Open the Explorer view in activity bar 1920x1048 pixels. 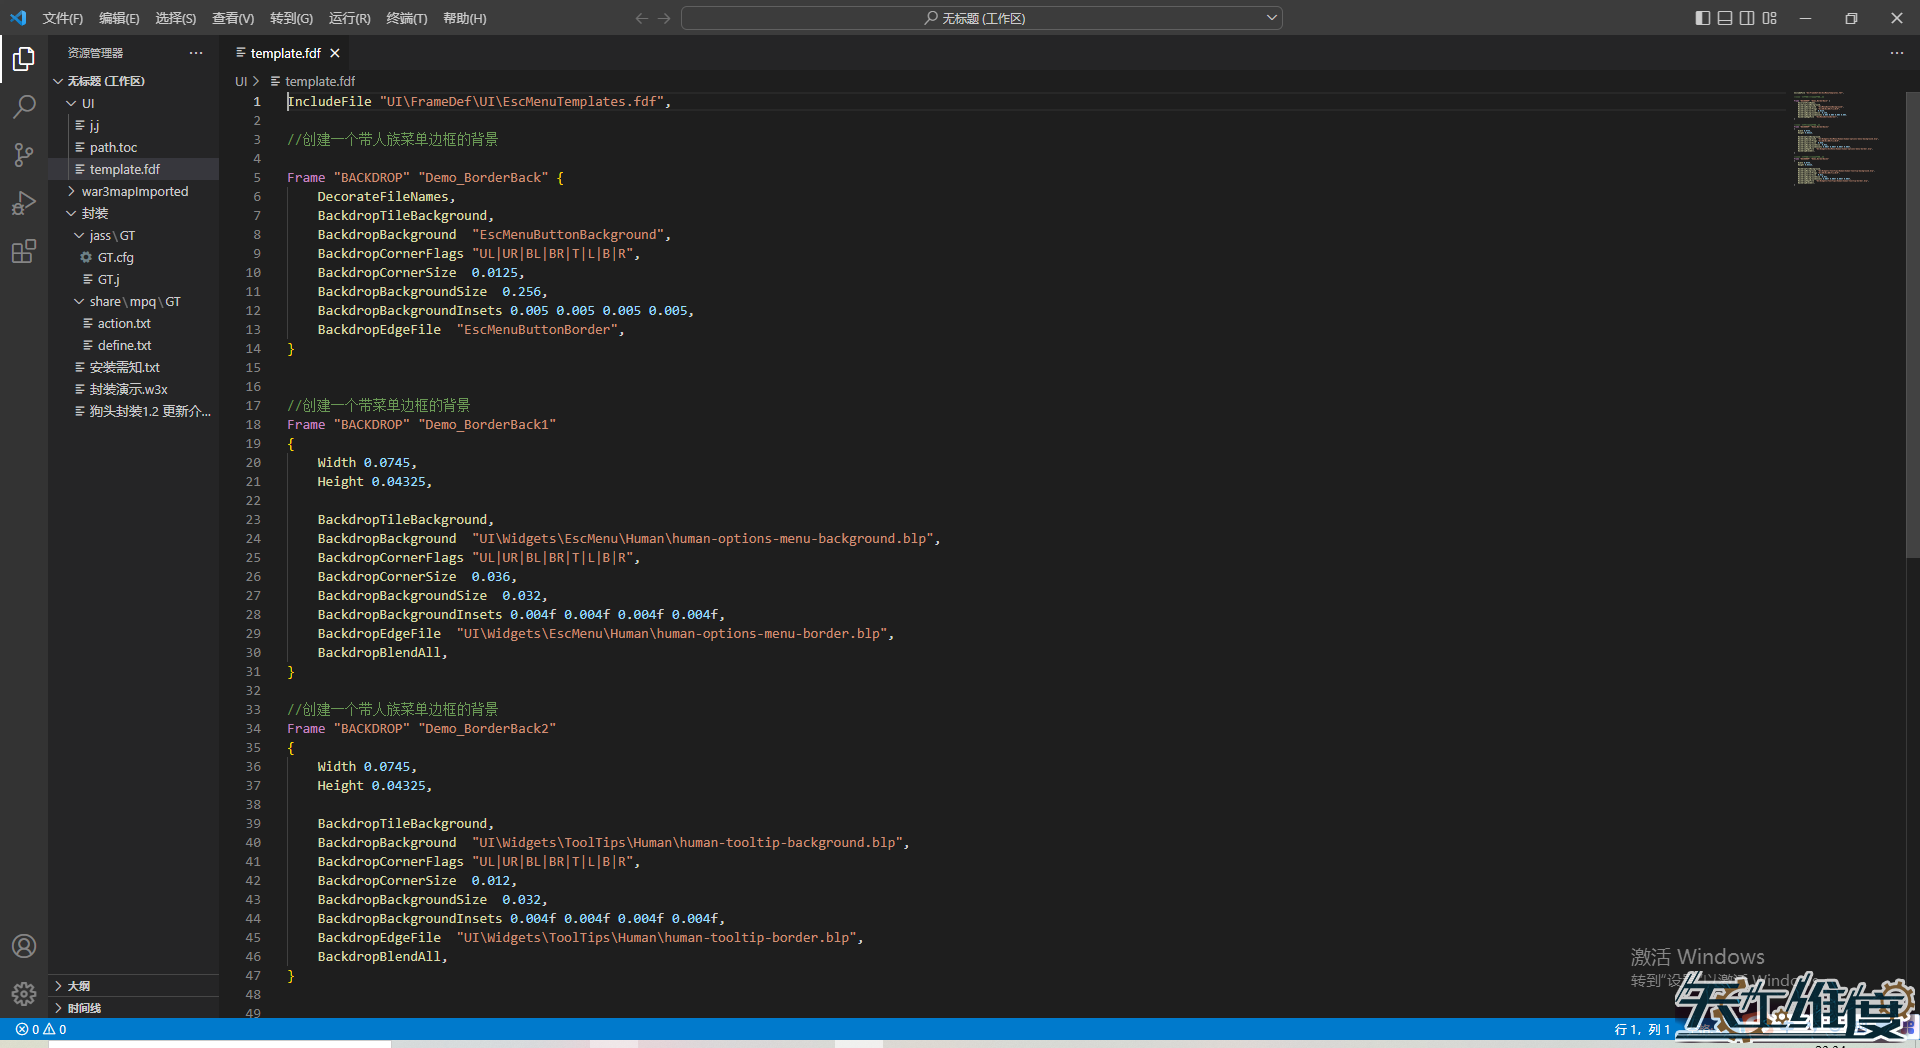click(24, 60)
